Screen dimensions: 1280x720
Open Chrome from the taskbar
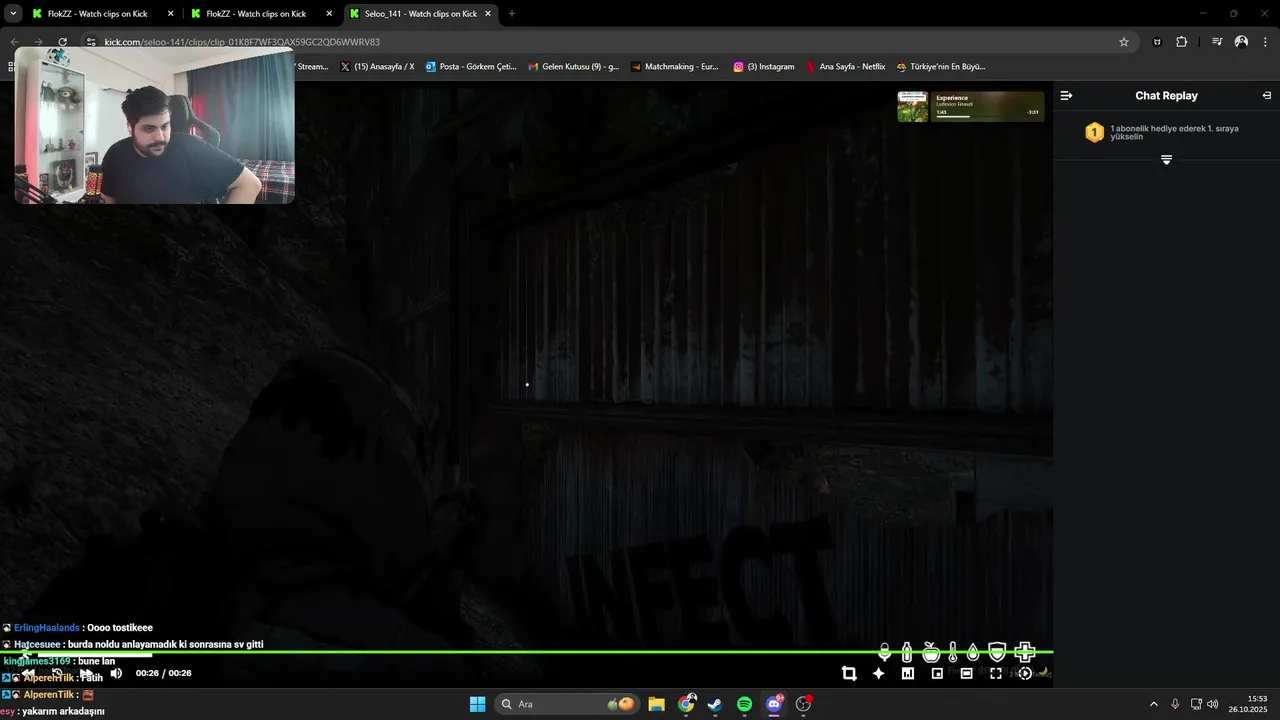pyautogui.click(x=686, y=704)
